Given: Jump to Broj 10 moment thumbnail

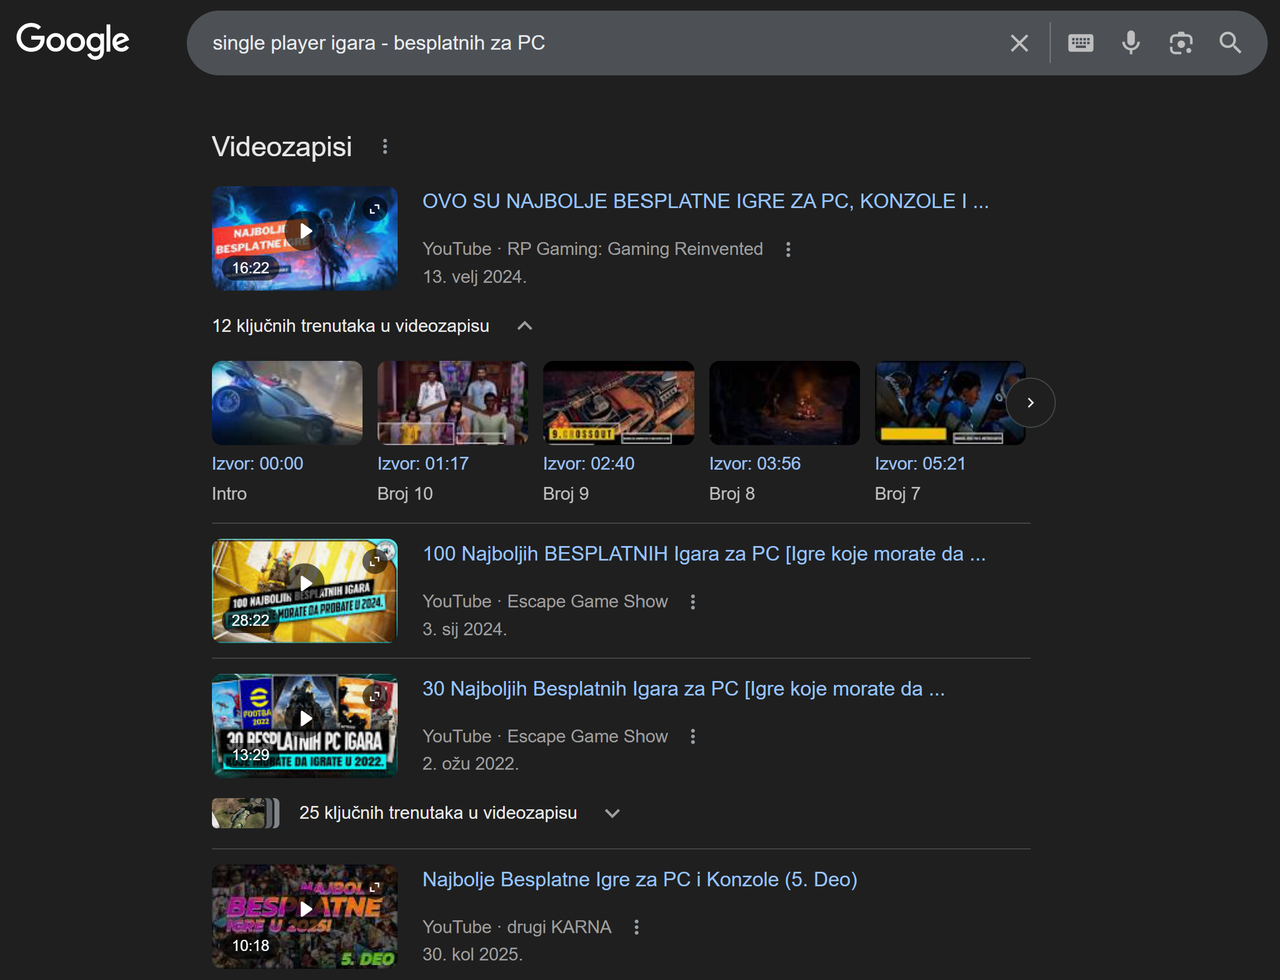Looking at the screenshot, I should (x=452, y=403).
